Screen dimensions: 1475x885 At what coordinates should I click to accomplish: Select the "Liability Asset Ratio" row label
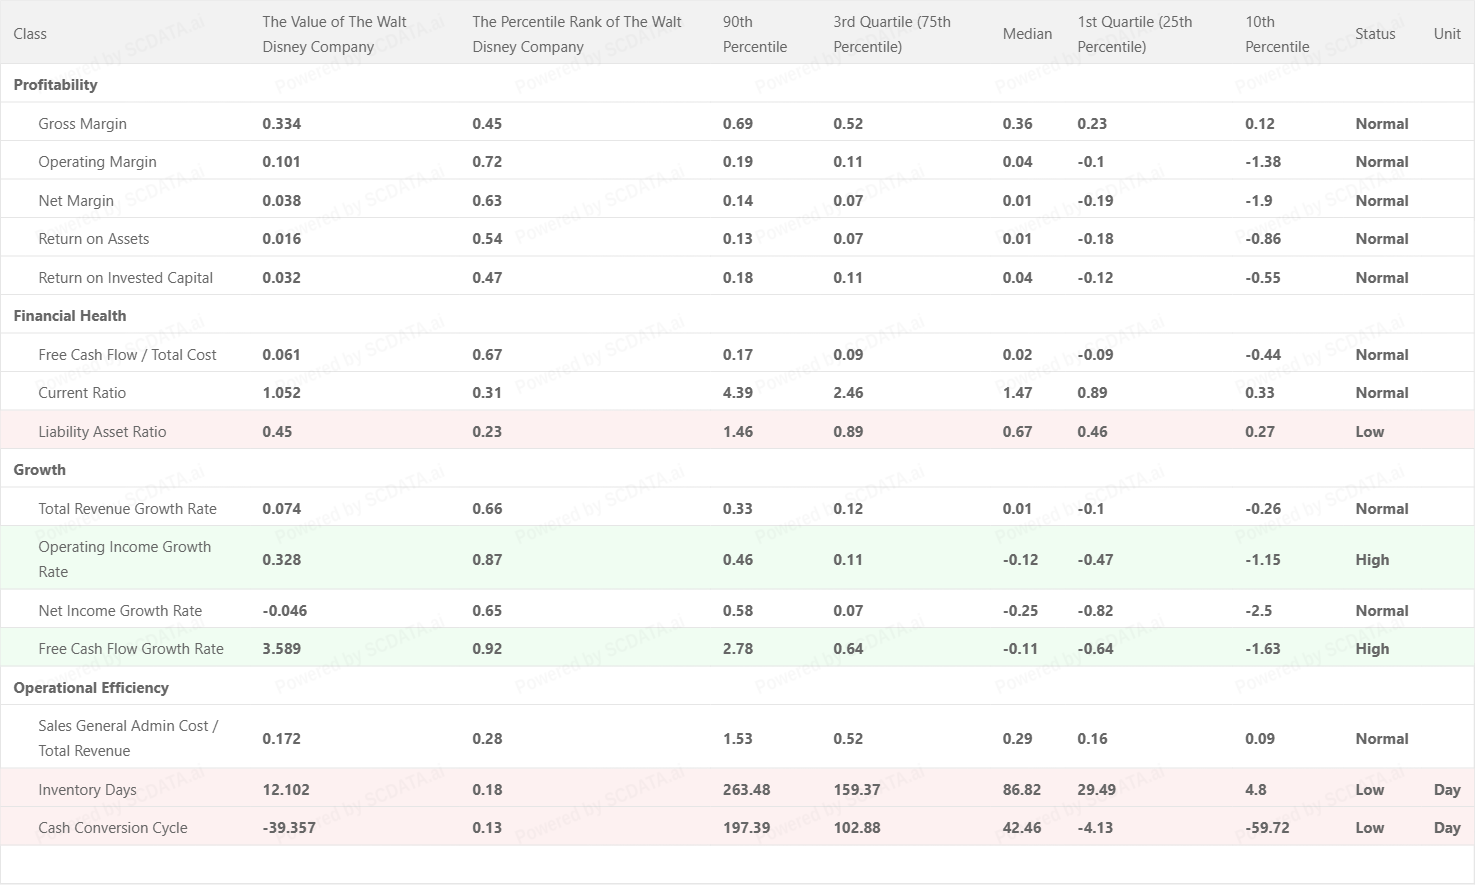(102, 432)
